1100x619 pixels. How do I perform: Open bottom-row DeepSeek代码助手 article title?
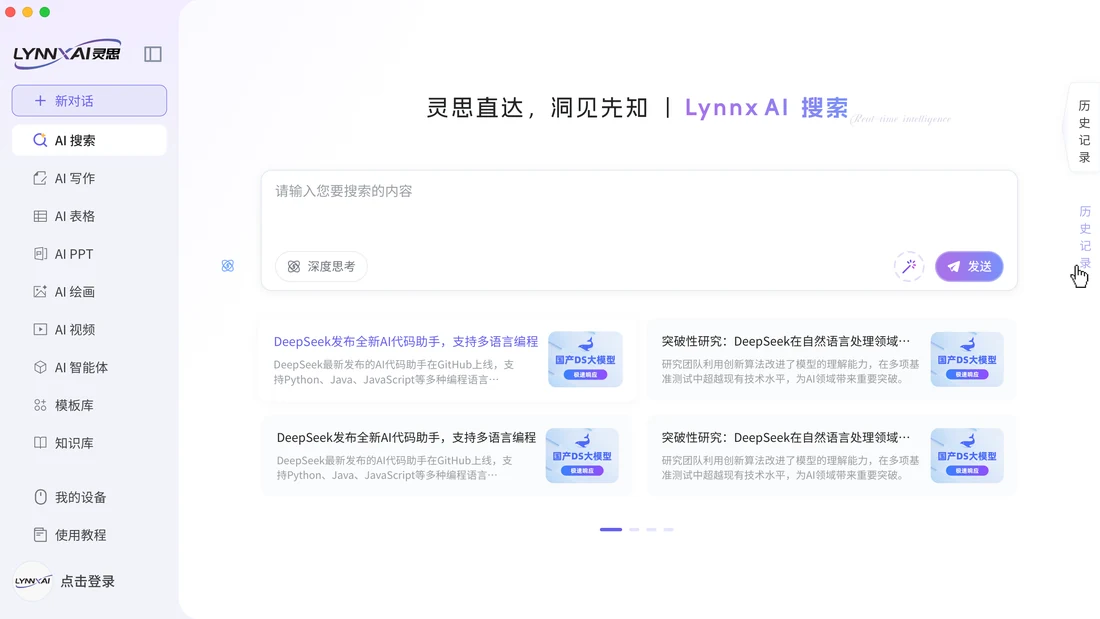[406, 437]
